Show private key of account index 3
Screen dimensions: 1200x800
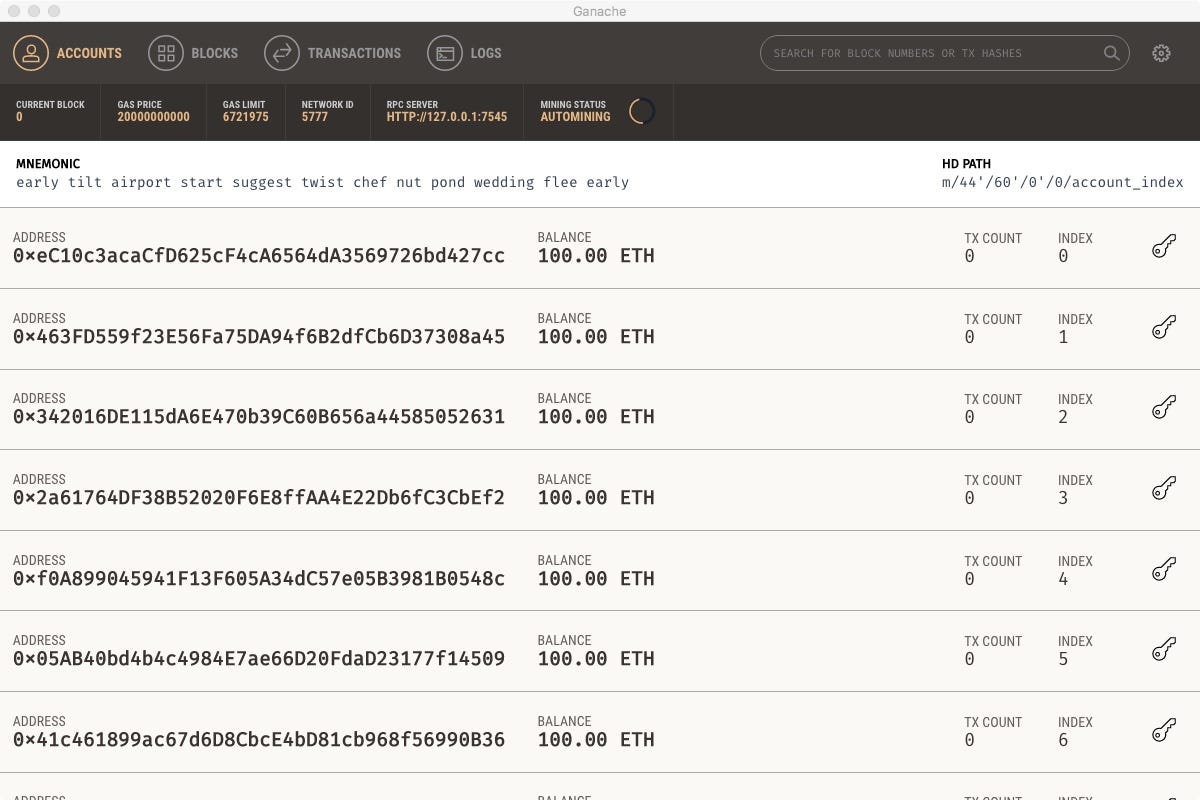(x=1163, y=488)
